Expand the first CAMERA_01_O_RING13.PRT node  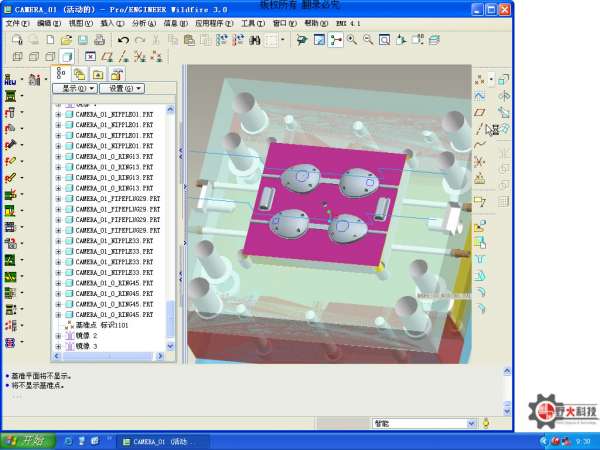tap(58, 157)
